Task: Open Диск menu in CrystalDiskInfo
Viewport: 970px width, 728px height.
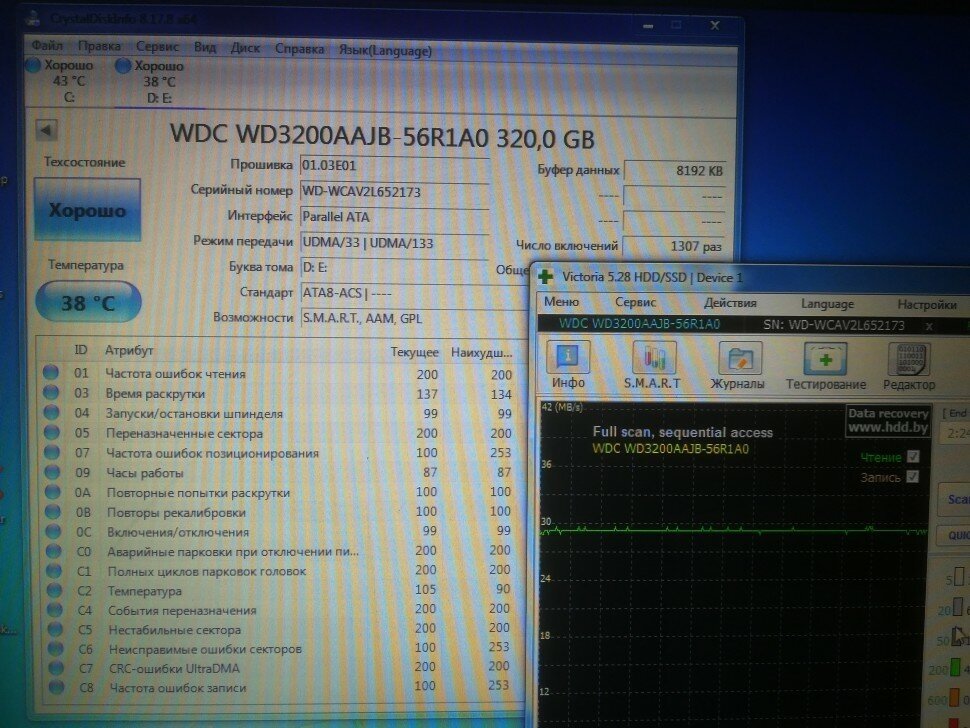Action: [x=245, y=48]
